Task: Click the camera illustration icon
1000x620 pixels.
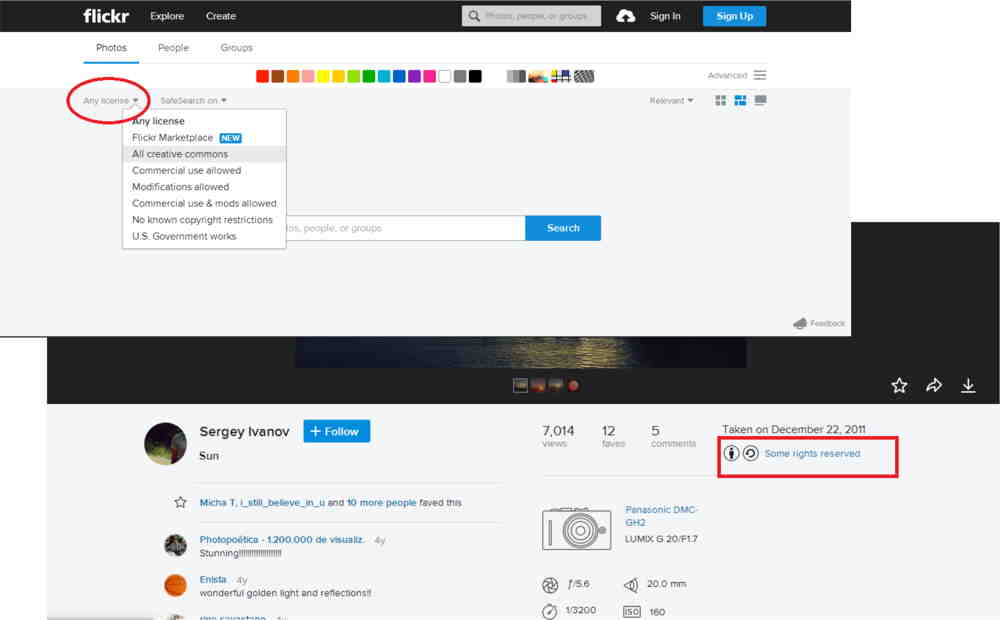Action: coord(577,529)
